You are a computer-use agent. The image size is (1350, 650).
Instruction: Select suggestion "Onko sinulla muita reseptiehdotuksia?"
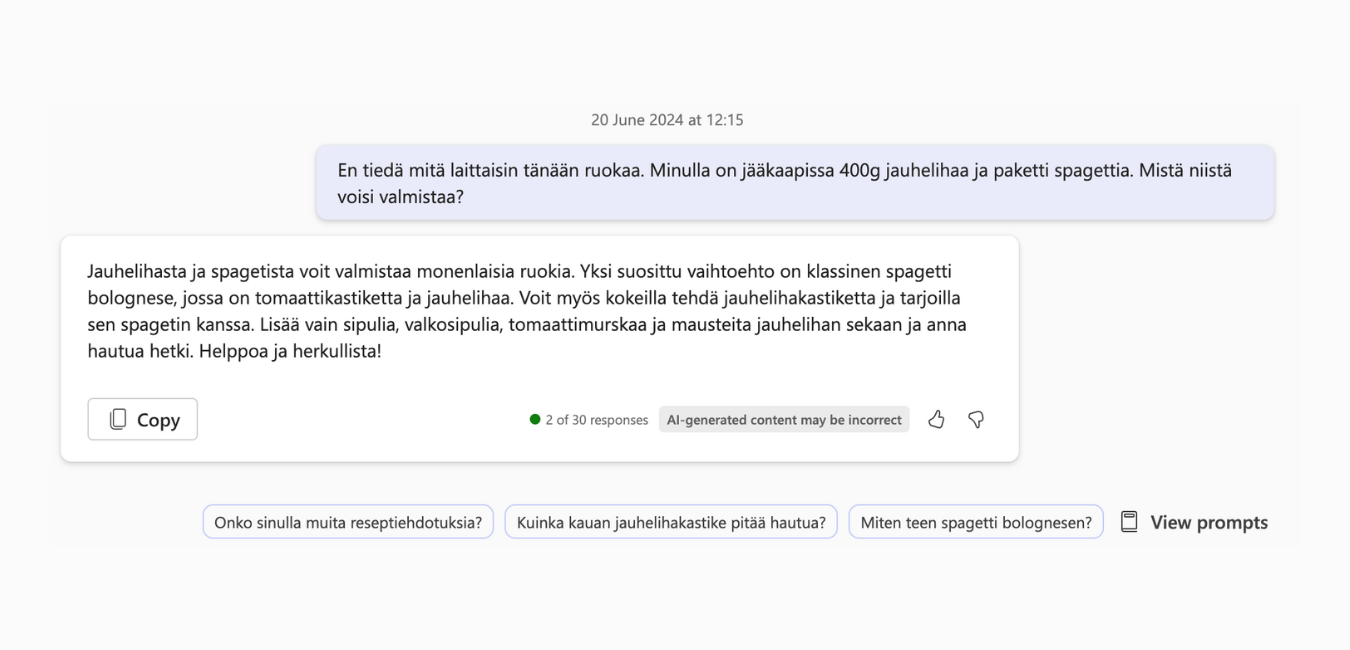click(x=348, y=522)
